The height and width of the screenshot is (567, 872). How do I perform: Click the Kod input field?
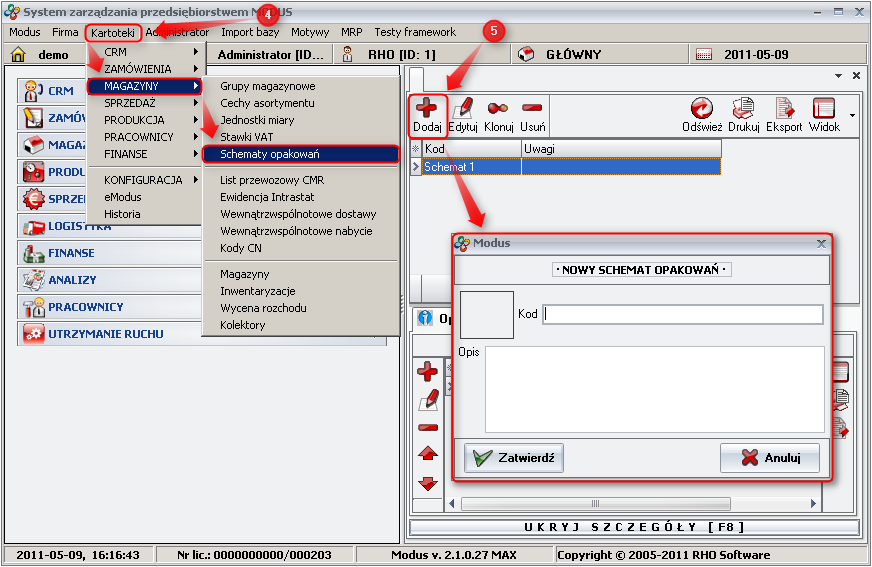click(x=683, y=314)
